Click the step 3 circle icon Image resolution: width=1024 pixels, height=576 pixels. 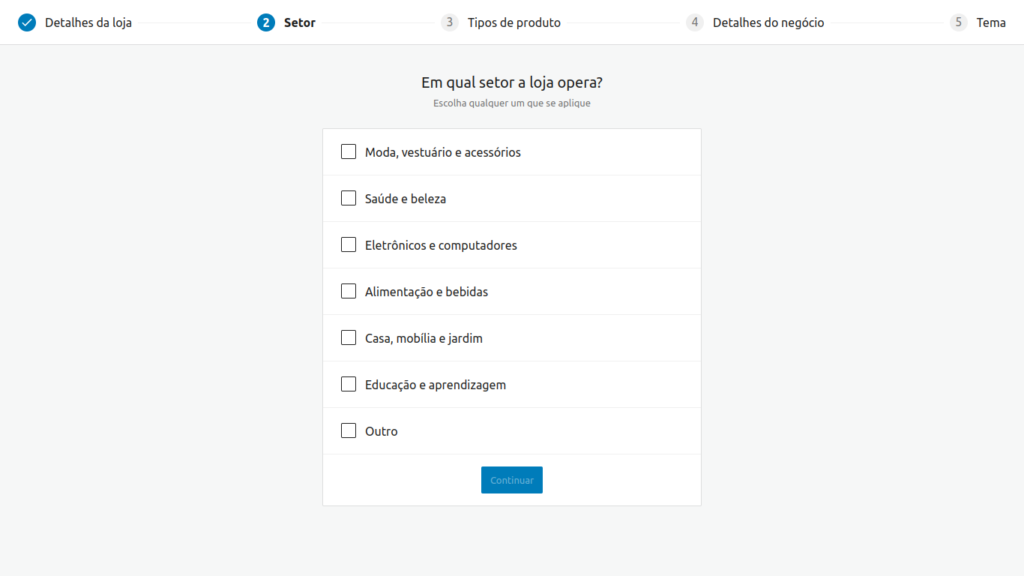tap(448, 21)
